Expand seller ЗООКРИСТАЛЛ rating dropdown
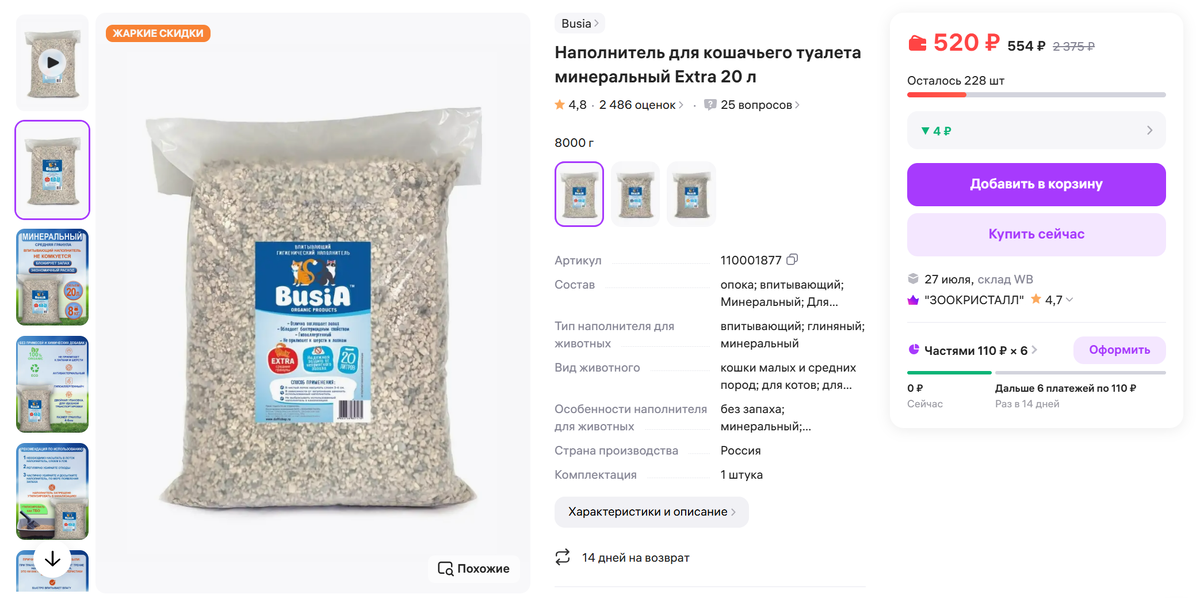 tap(1070, 300)
